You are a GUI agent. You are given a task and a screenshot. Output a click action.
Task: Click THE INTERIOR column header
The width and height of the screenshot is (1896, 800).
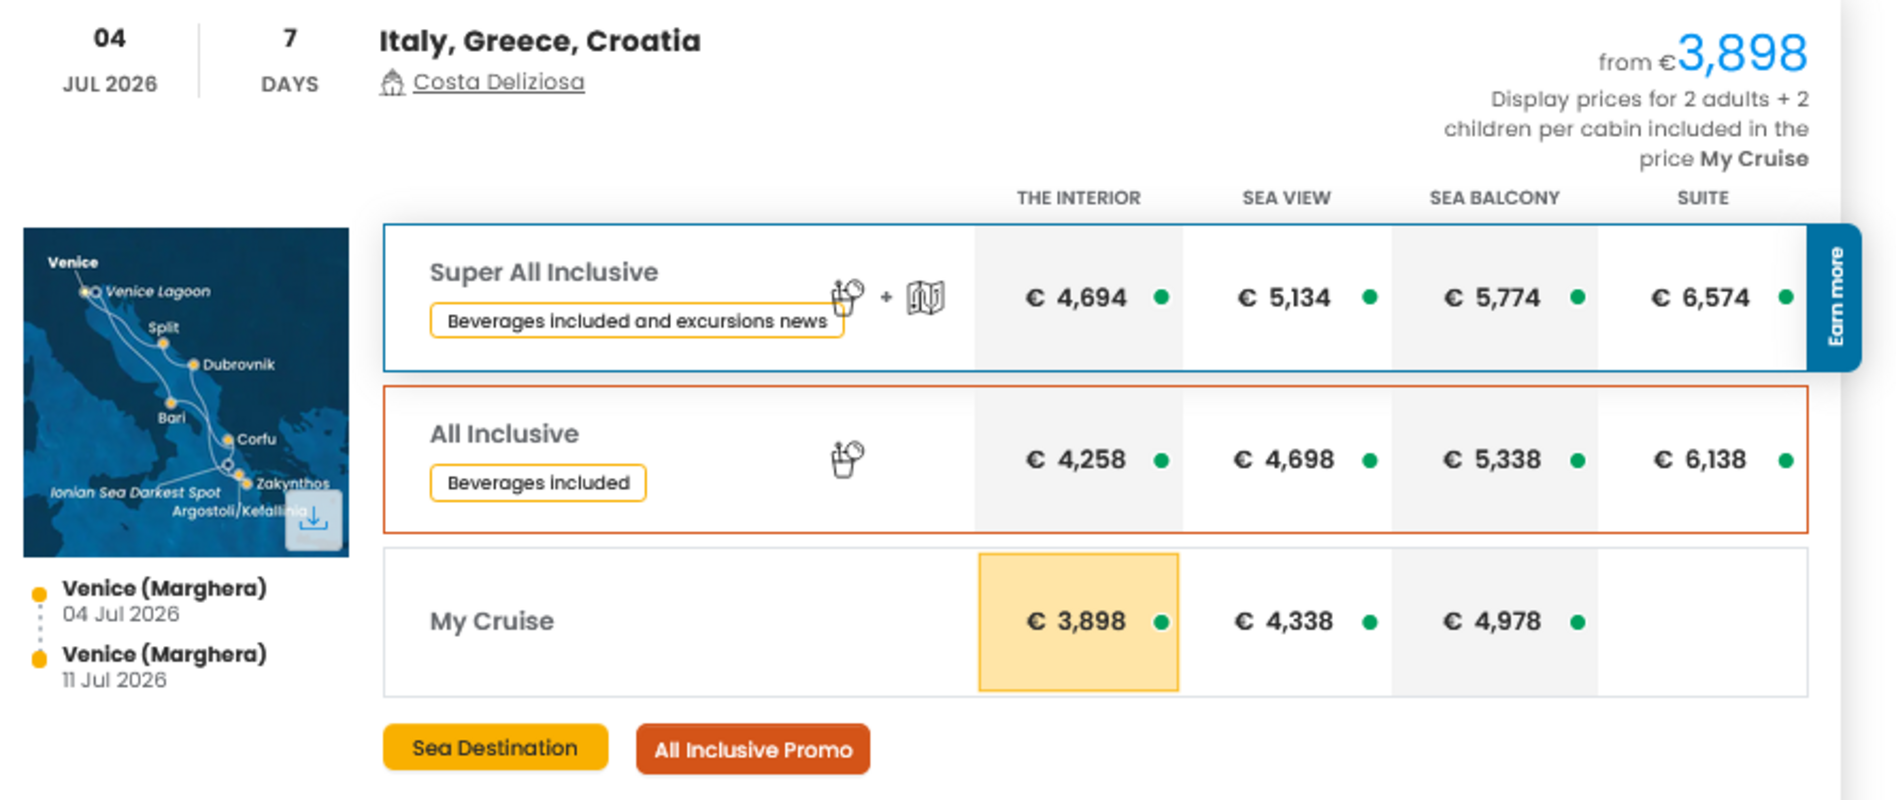click(1078, 198)
